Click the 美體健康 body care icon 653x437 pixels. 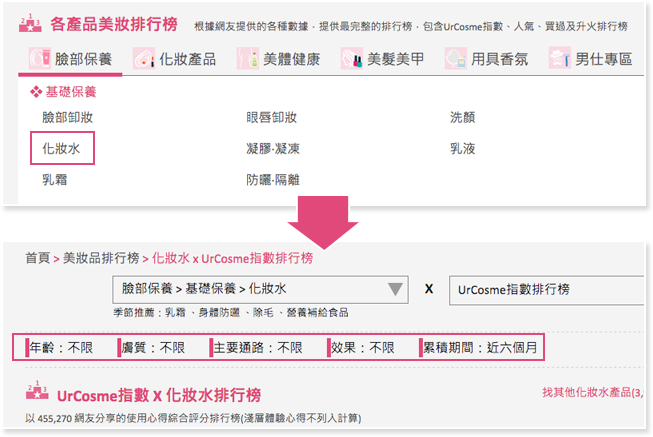pos(248,58)
